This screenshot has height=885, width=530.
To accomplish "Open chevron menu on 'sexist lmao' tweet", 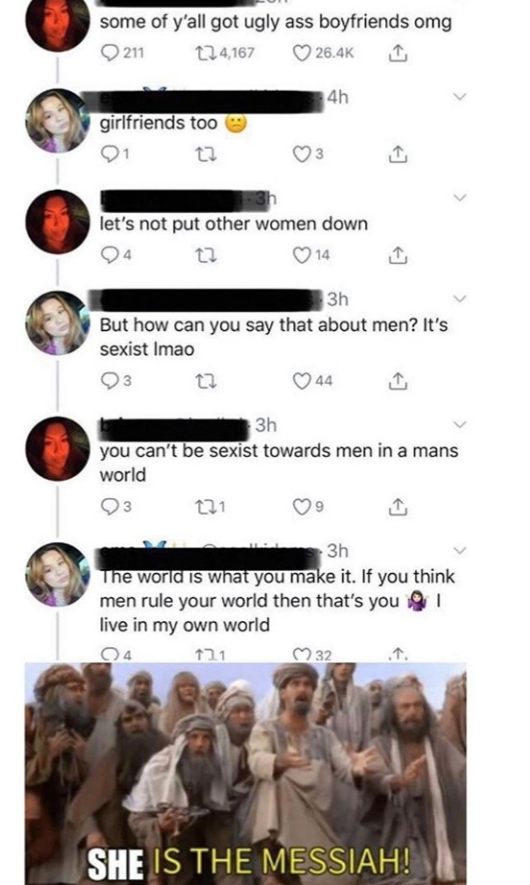I will pos(461,299).
